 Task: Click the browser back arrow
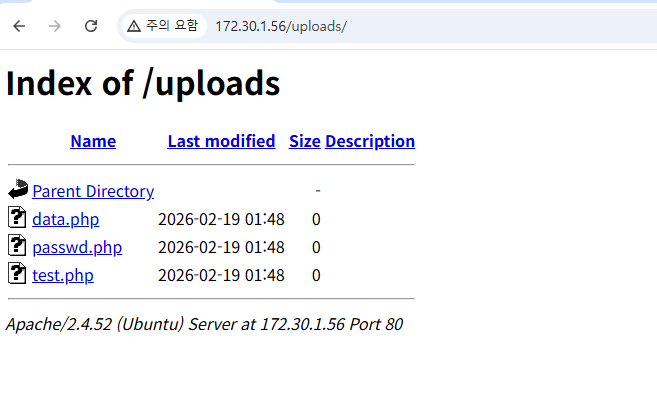coord(19,26)
